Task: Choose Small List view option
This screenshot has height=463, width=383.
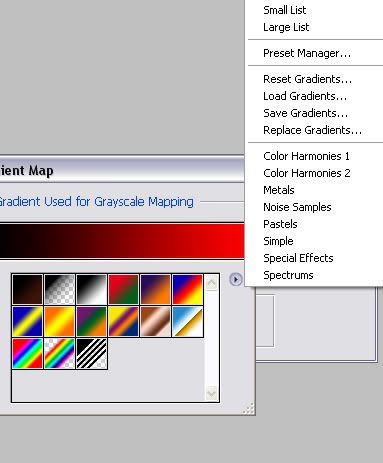Action: tap(284, 10)
